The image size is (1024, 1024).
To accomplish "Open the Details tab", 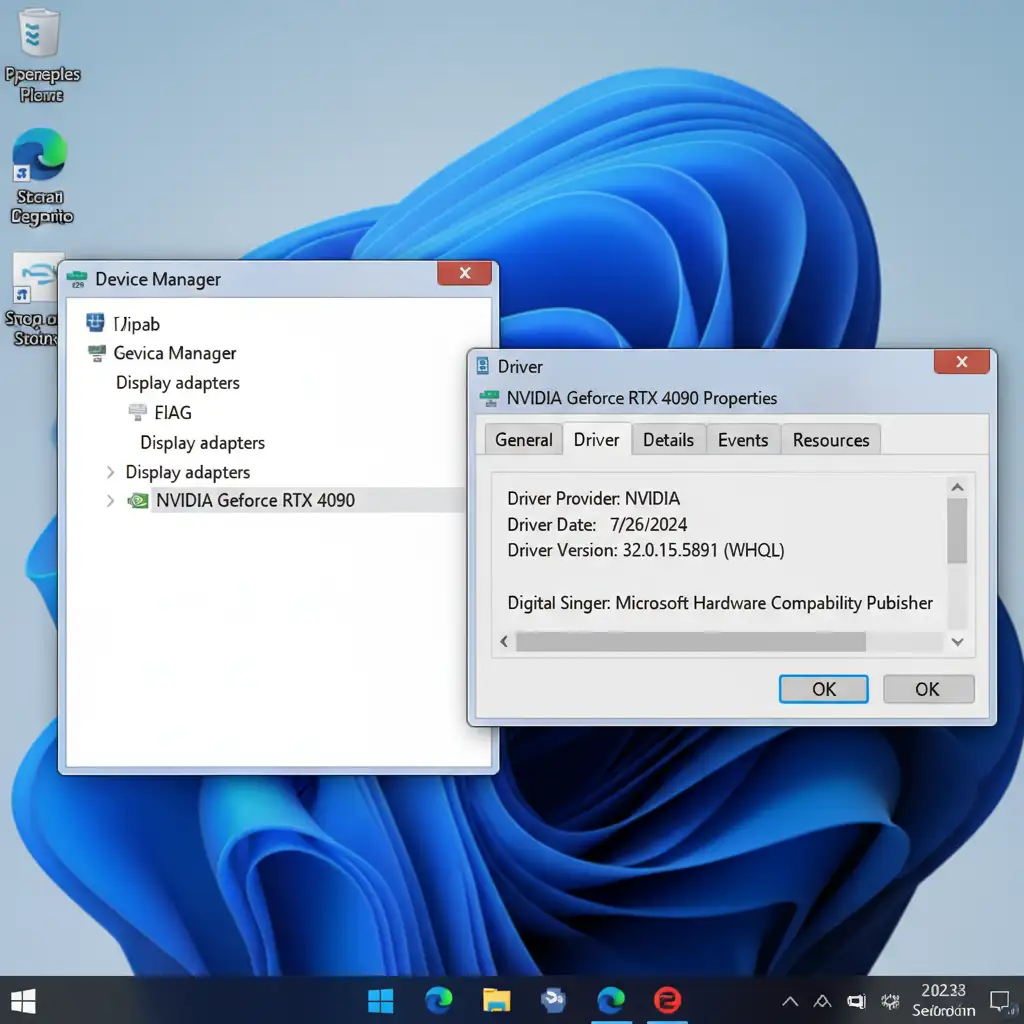I will (668, 440).
